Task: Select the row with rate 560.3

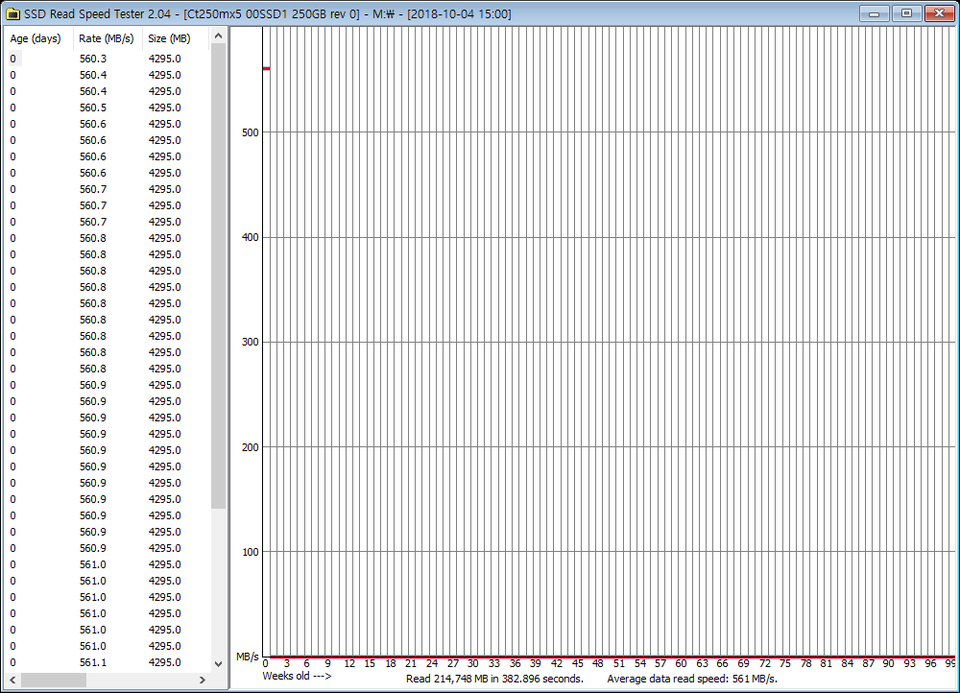Action: point(107,59)
